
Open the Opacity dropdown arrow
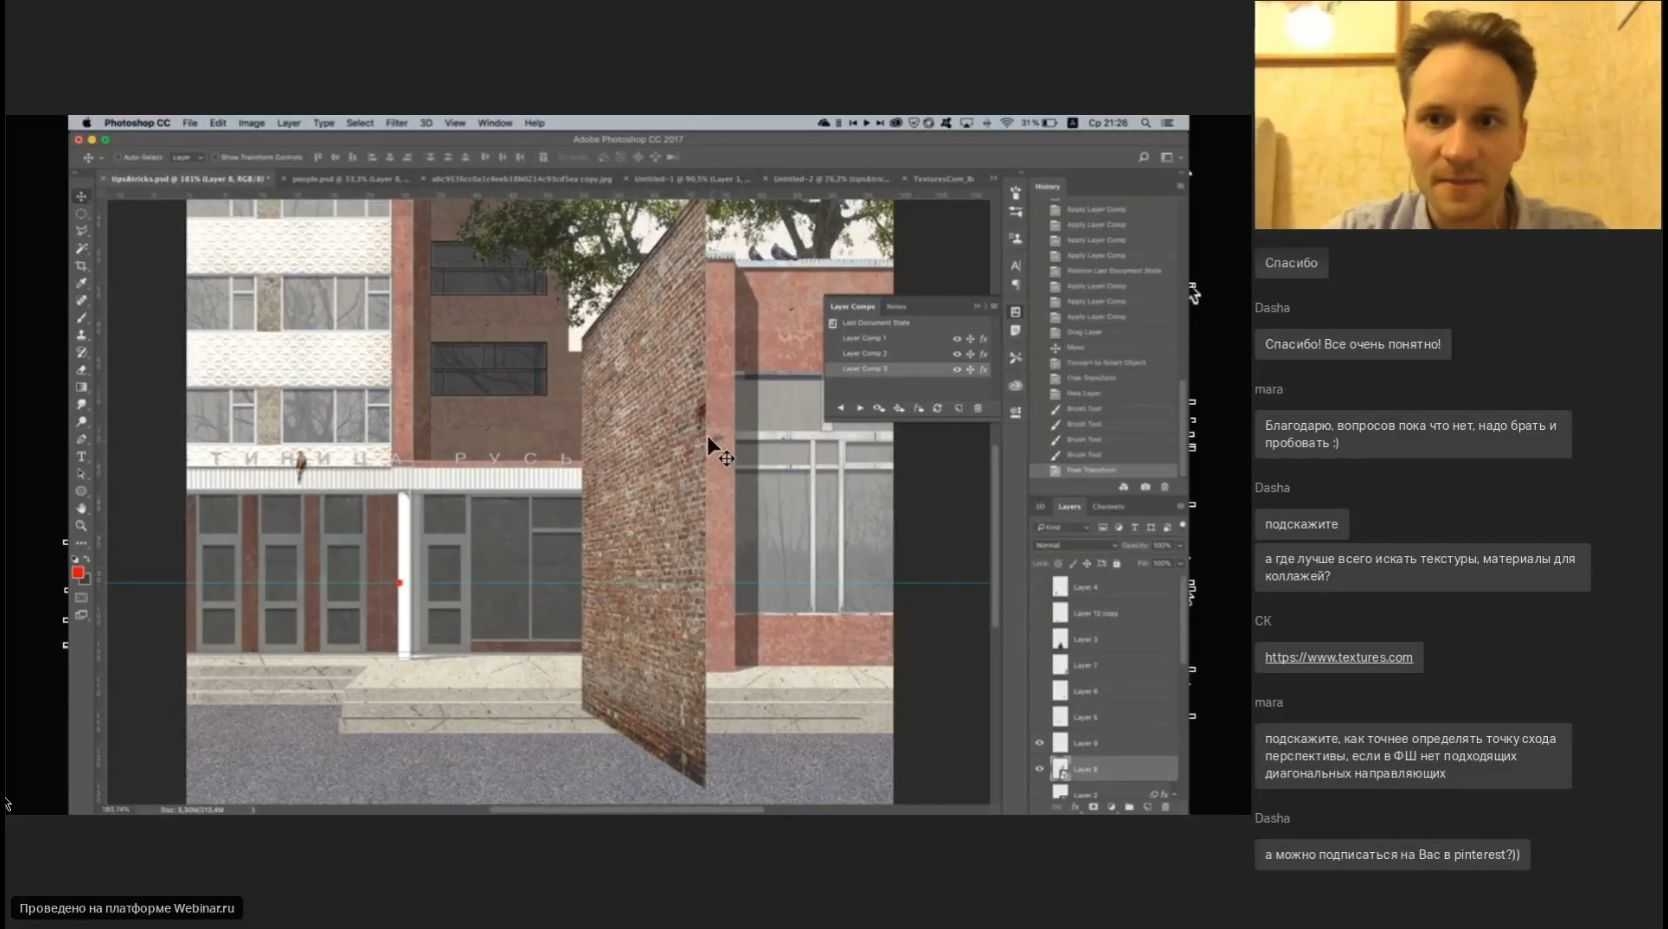click(x=1179, y=545)
